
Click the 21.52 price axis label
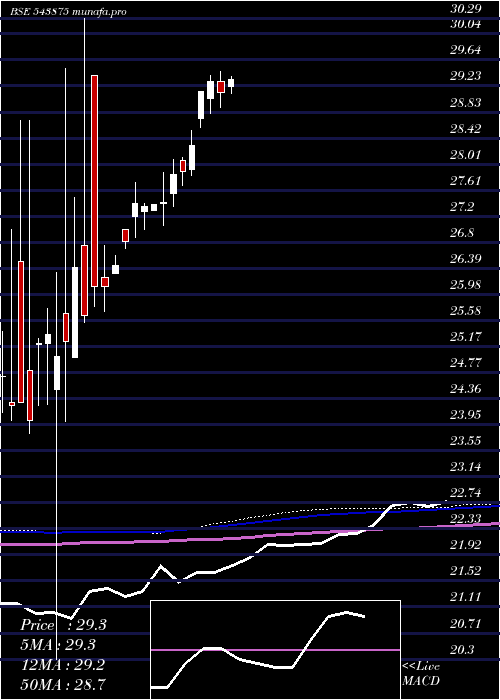pyautogui.click(x=465, y=571)
